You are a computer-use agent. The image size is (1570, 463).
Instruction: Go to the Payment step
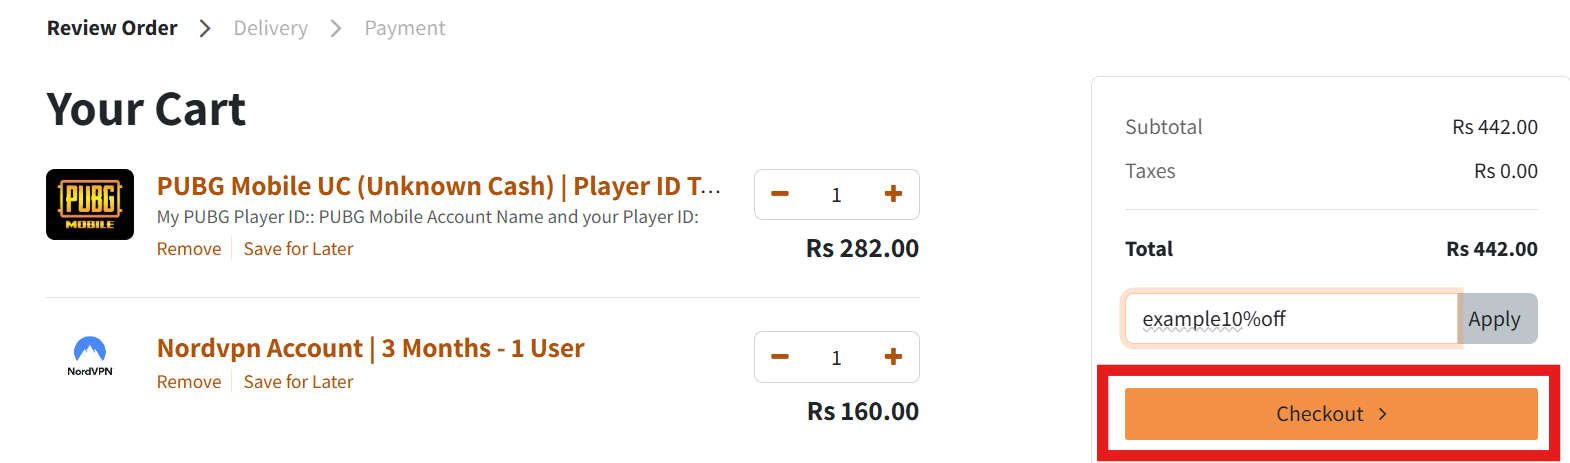(405, 28)
